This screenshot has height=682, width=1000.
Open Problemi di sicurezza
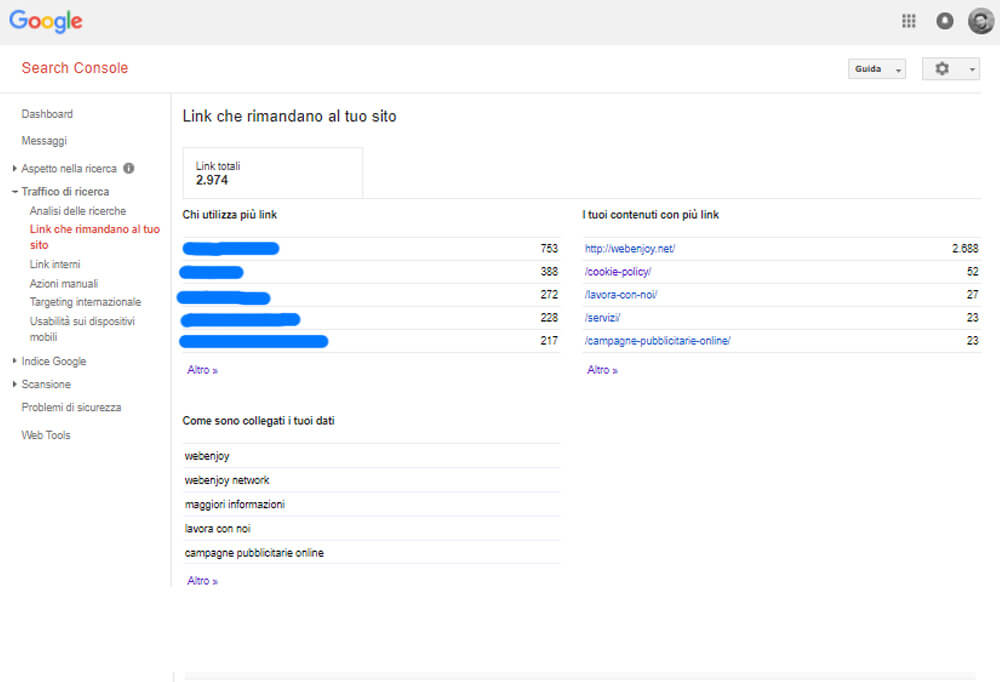pos(71,407)
